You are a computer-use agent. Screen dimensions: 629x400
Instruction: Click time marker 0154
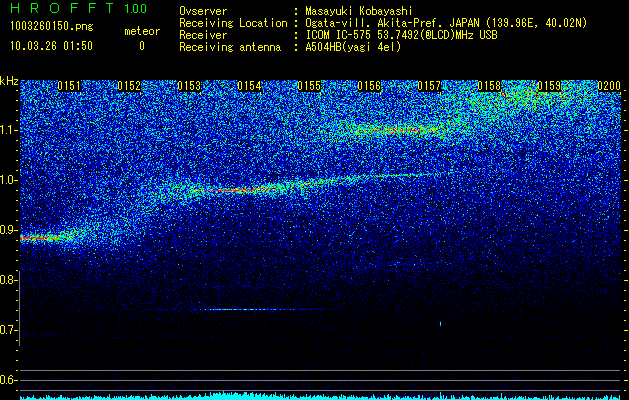click(249, 86)
